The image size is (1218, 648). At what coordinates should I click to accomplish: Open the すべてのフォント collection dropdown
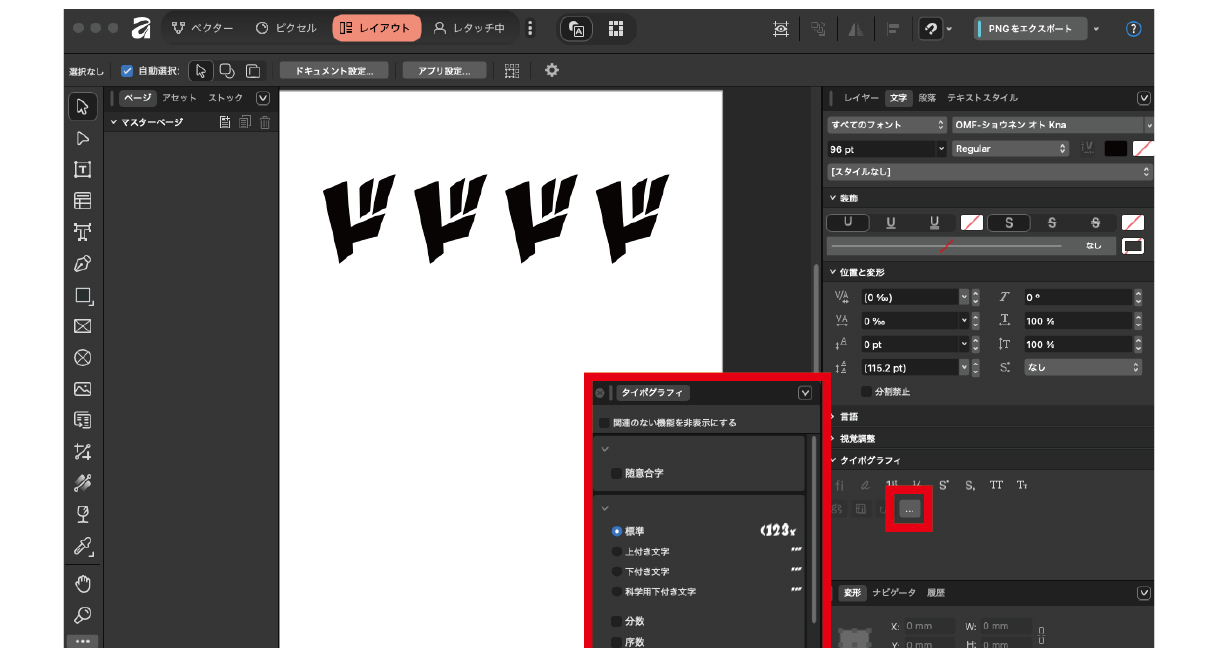(886, 125)
